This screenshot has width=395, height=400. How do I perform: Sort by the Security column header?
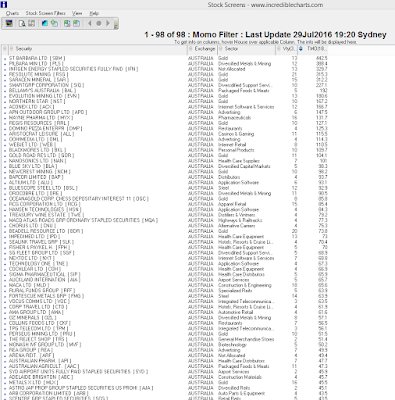[98, 49]
